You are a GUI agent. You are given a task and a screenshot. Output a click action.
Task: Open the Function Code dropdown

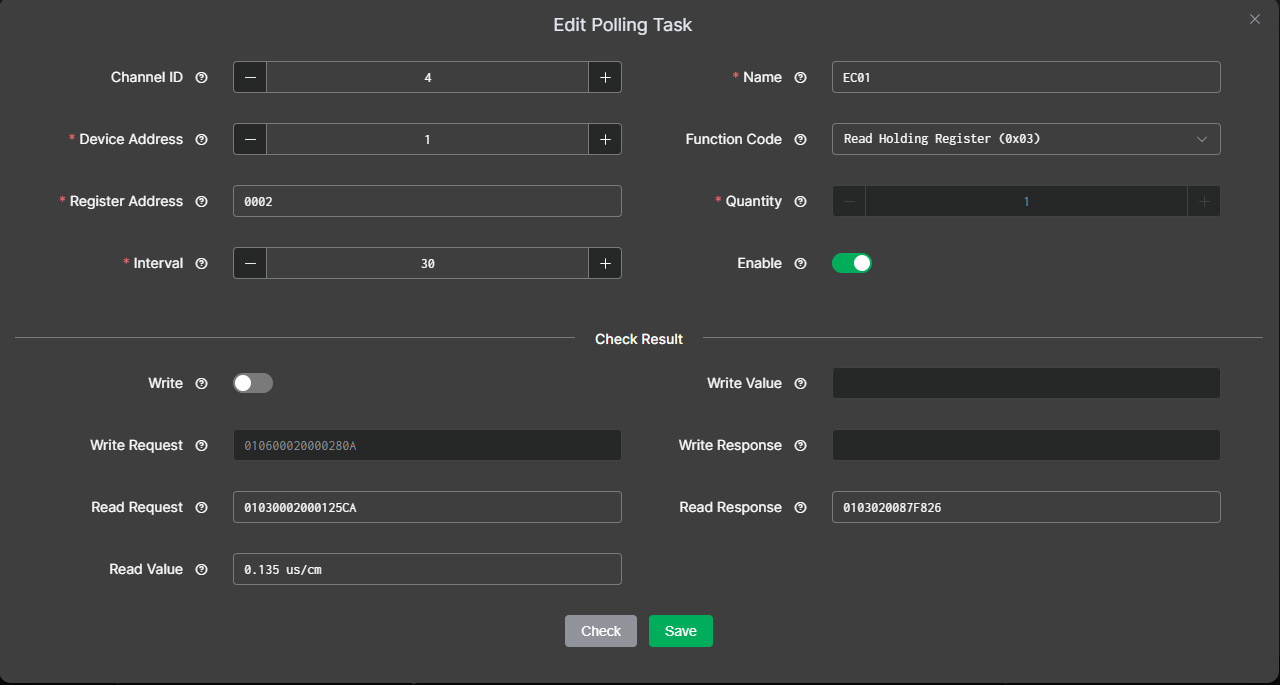pos(1025,139)
